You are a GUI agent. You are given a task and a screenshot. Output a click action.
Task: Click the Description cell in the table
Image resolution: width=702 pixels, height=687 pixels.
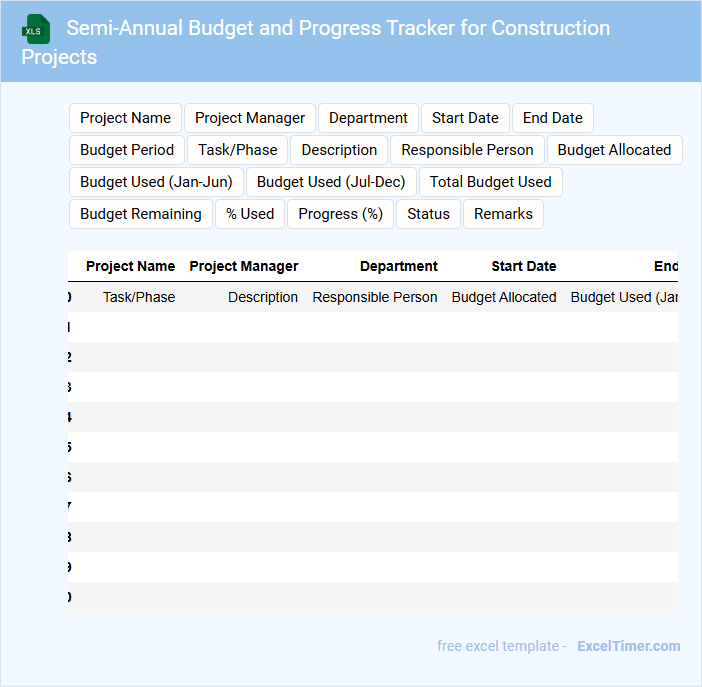tap(263, 297)
